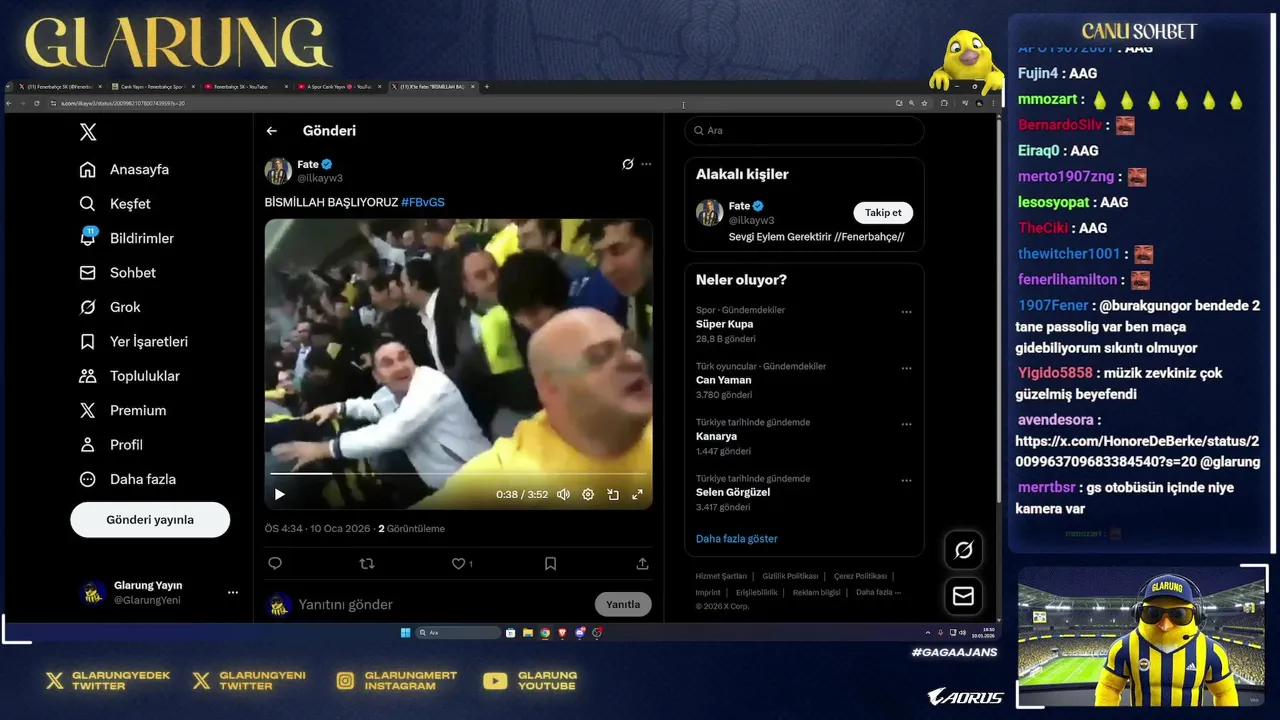
Task: Open Chrome from the taskbar
Action: [x=545, y=632]
